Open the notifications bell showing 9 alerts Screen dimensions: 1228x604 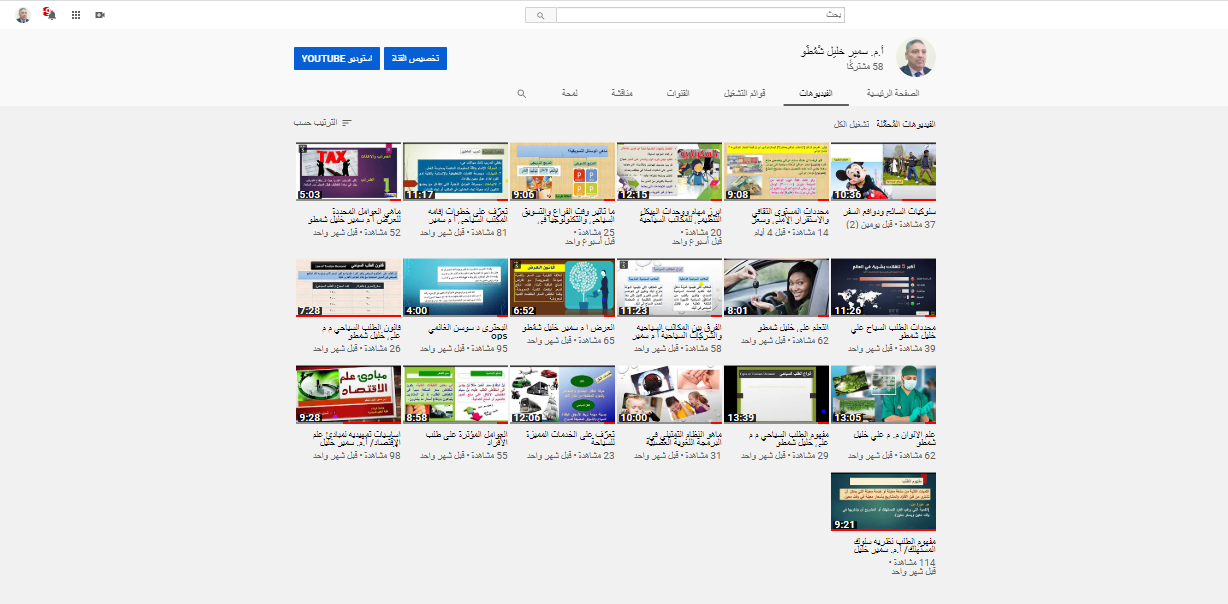[50, 15]
